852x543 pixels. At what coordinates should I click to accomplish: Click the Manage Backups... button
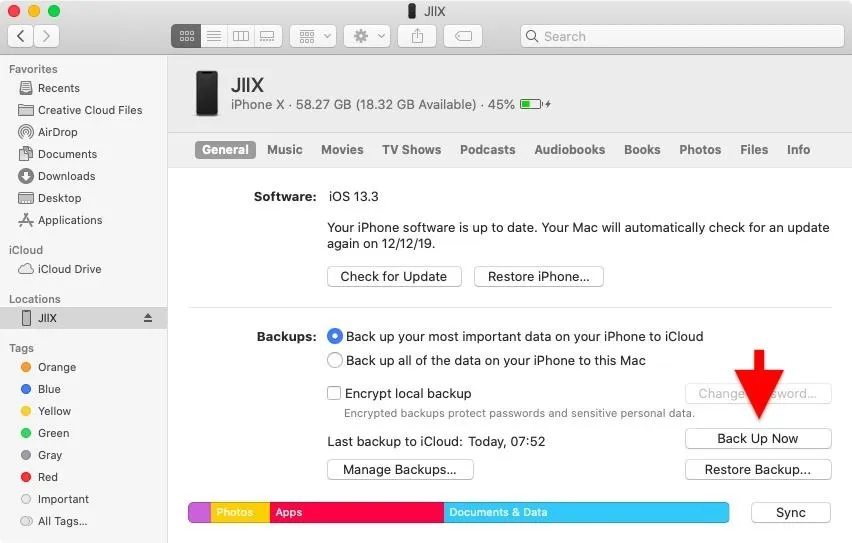click(x=400, y=470)
